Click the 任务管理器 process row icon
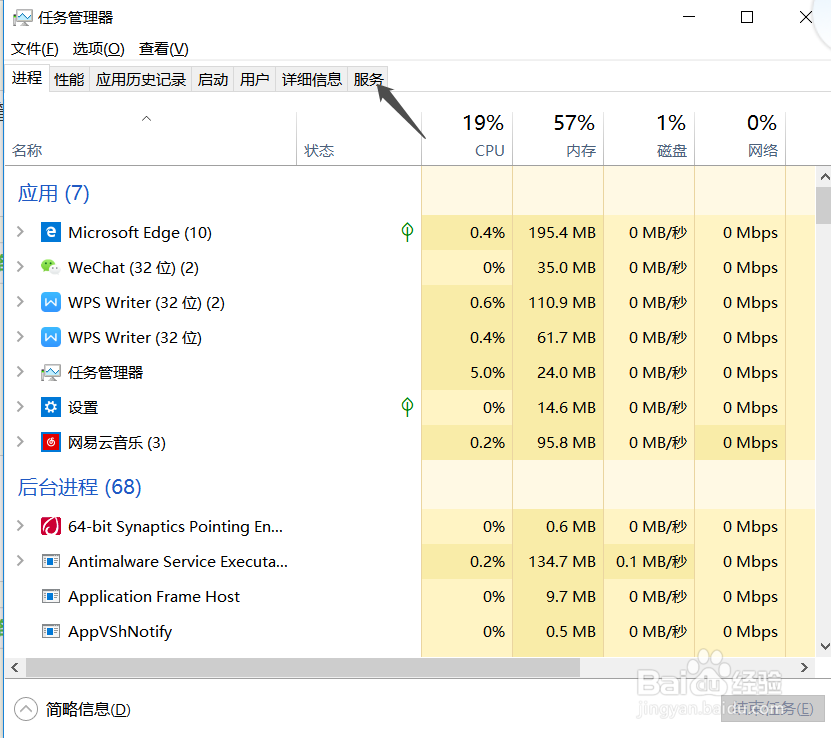Screen dimensions: 831x738 tap(51, 372)
